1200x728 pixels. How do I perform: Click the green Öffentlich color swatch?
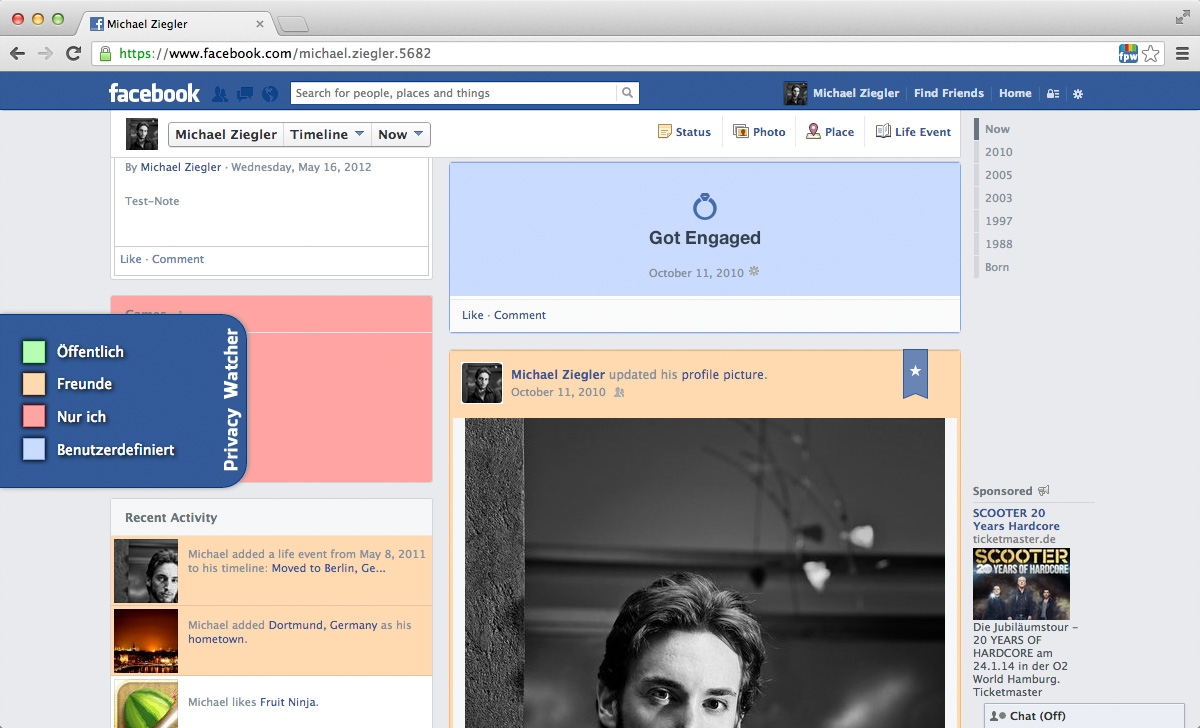pyautogui.click(x=34, y=352)
